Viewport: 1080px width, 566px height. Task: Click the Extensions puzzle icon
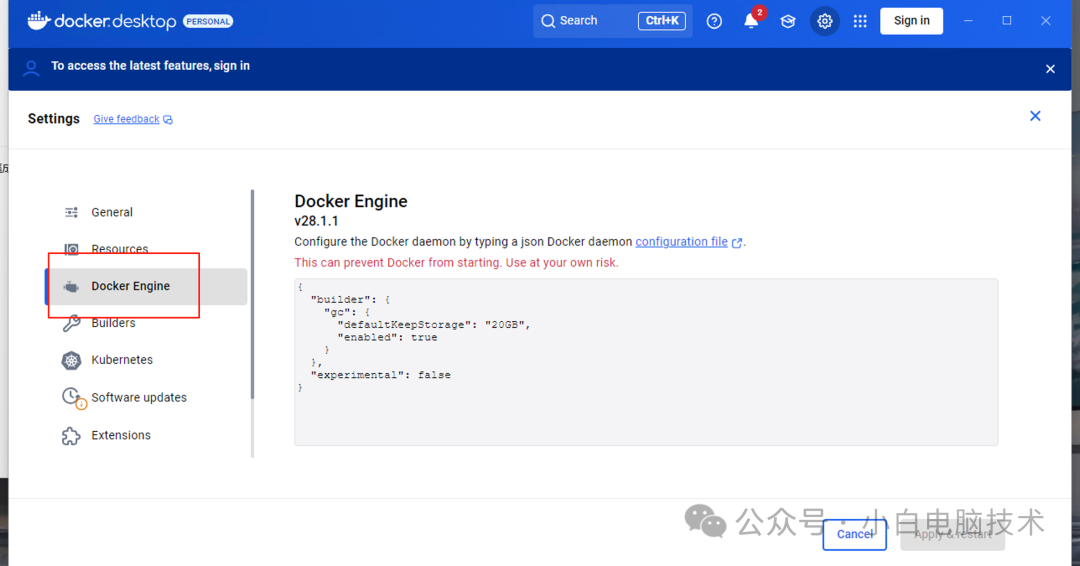coord(71,436)
